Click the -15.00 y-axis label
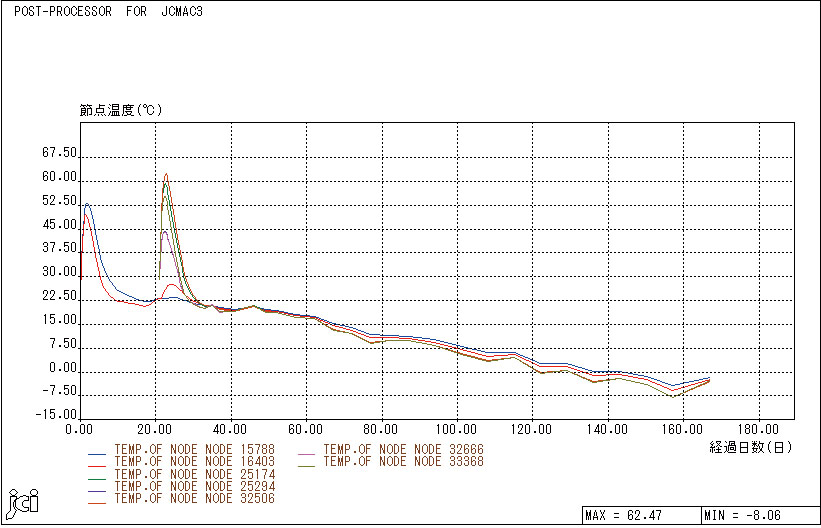 click(56, 415)
